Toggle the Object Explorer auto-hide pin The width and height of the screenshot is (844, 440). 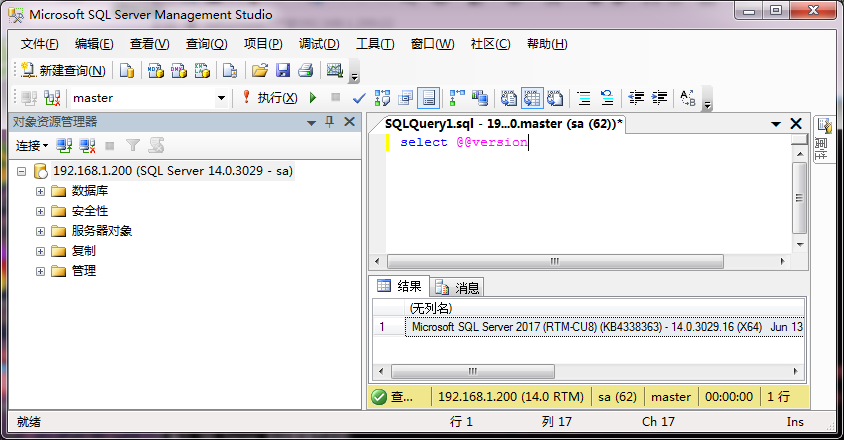[330, 122]
